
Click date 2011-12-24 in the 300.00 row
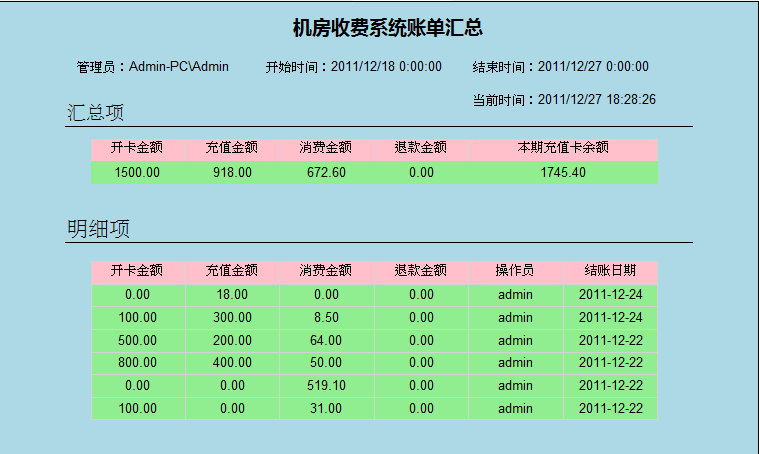[610, 318]
